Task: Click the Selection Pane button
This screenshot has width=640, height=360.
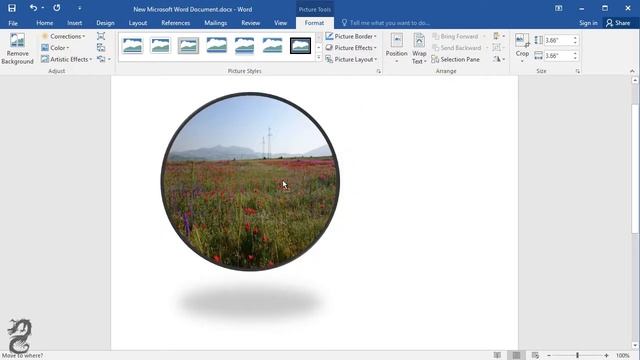Action: [x=456, y=59]
